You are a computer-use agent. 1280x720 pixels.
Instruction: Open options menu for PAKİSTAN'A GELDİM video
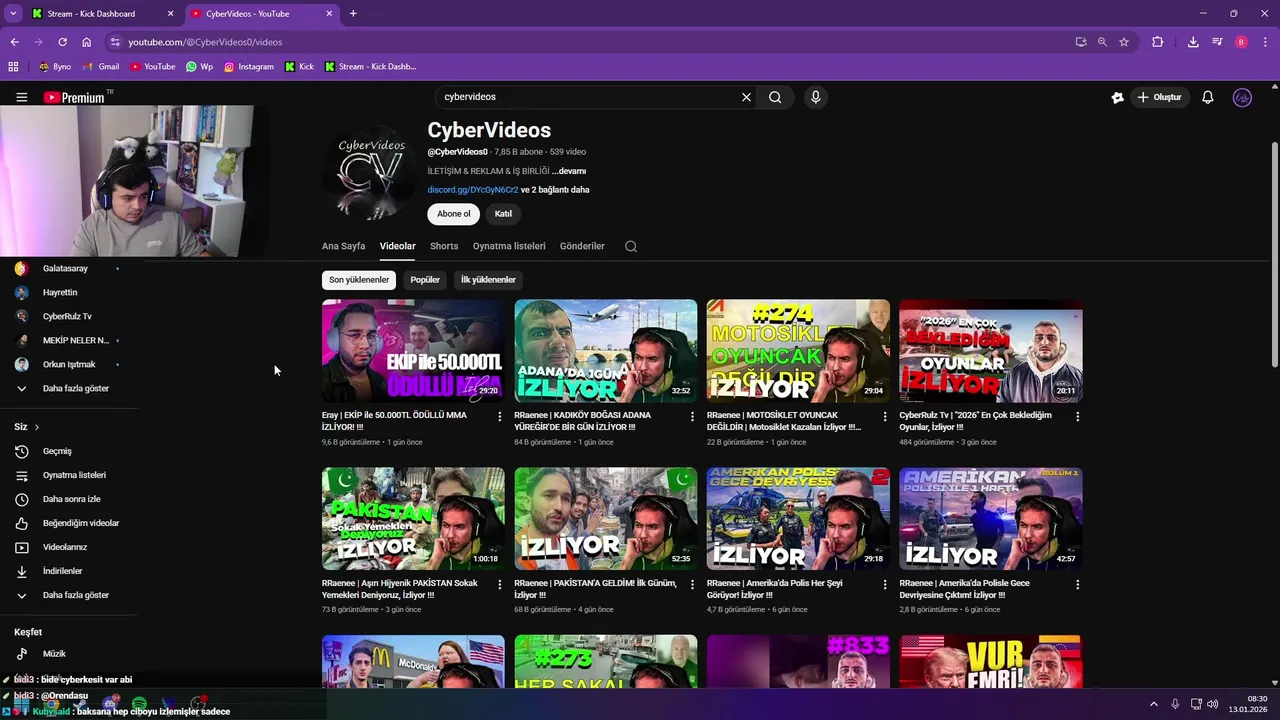692,584
